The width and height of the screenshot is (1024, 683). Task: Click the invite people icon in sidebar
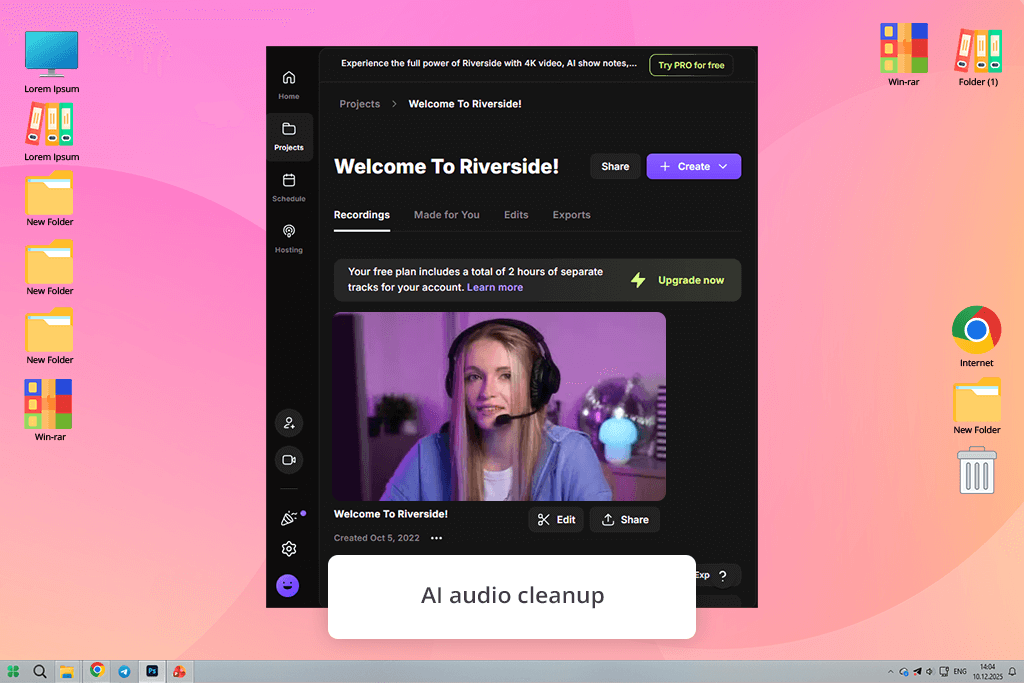pos(289,423)
